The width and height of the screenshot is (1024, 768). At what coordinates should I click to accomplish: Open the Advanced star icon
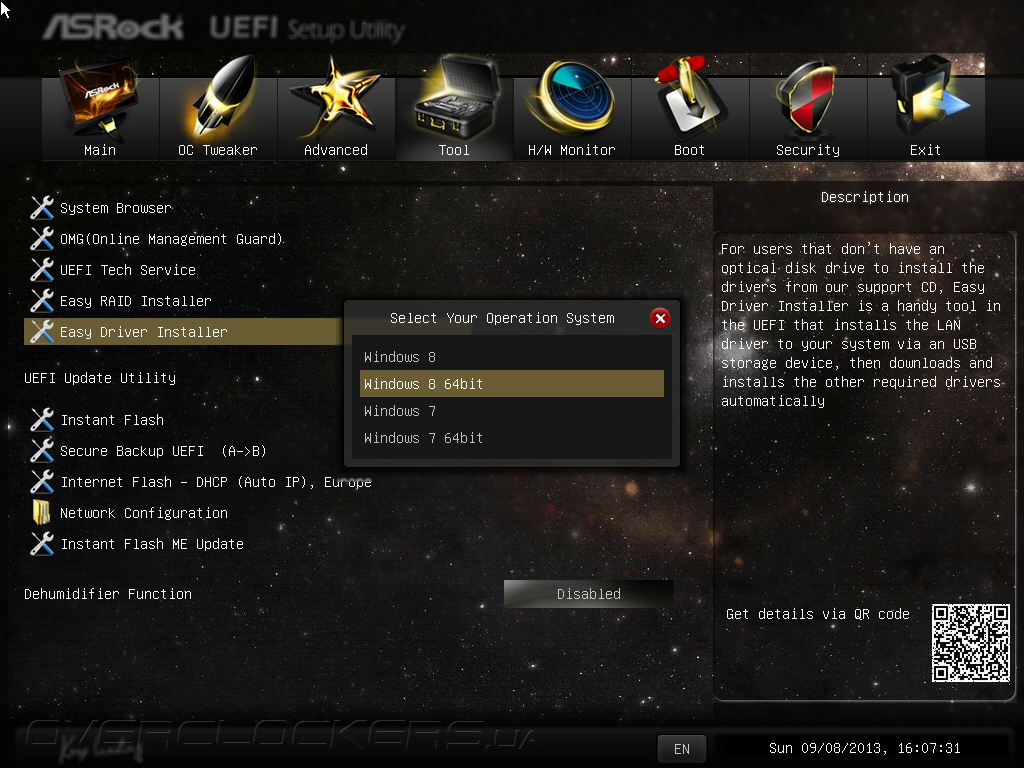pos(336,98)
